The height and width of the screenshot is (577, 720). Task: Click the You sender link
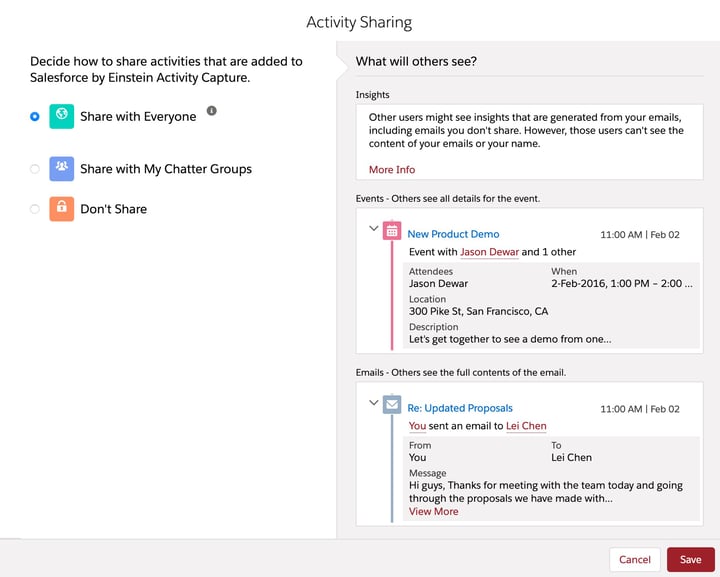pos(417,426)
